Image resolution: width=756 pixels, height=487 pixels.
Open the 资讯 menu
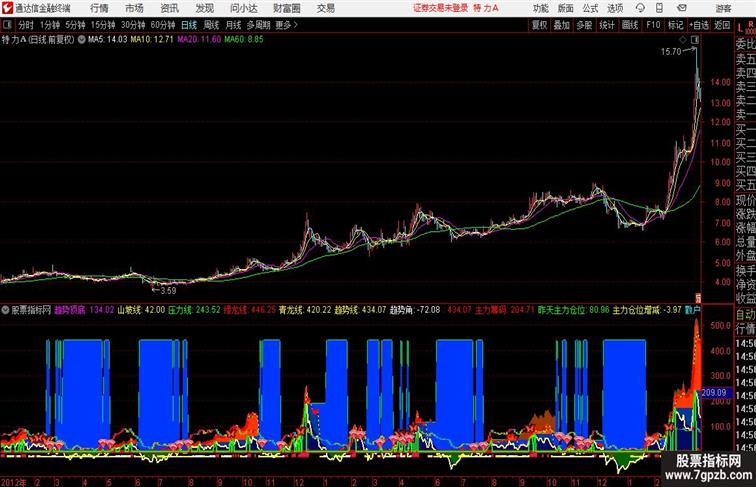point(169,8)
